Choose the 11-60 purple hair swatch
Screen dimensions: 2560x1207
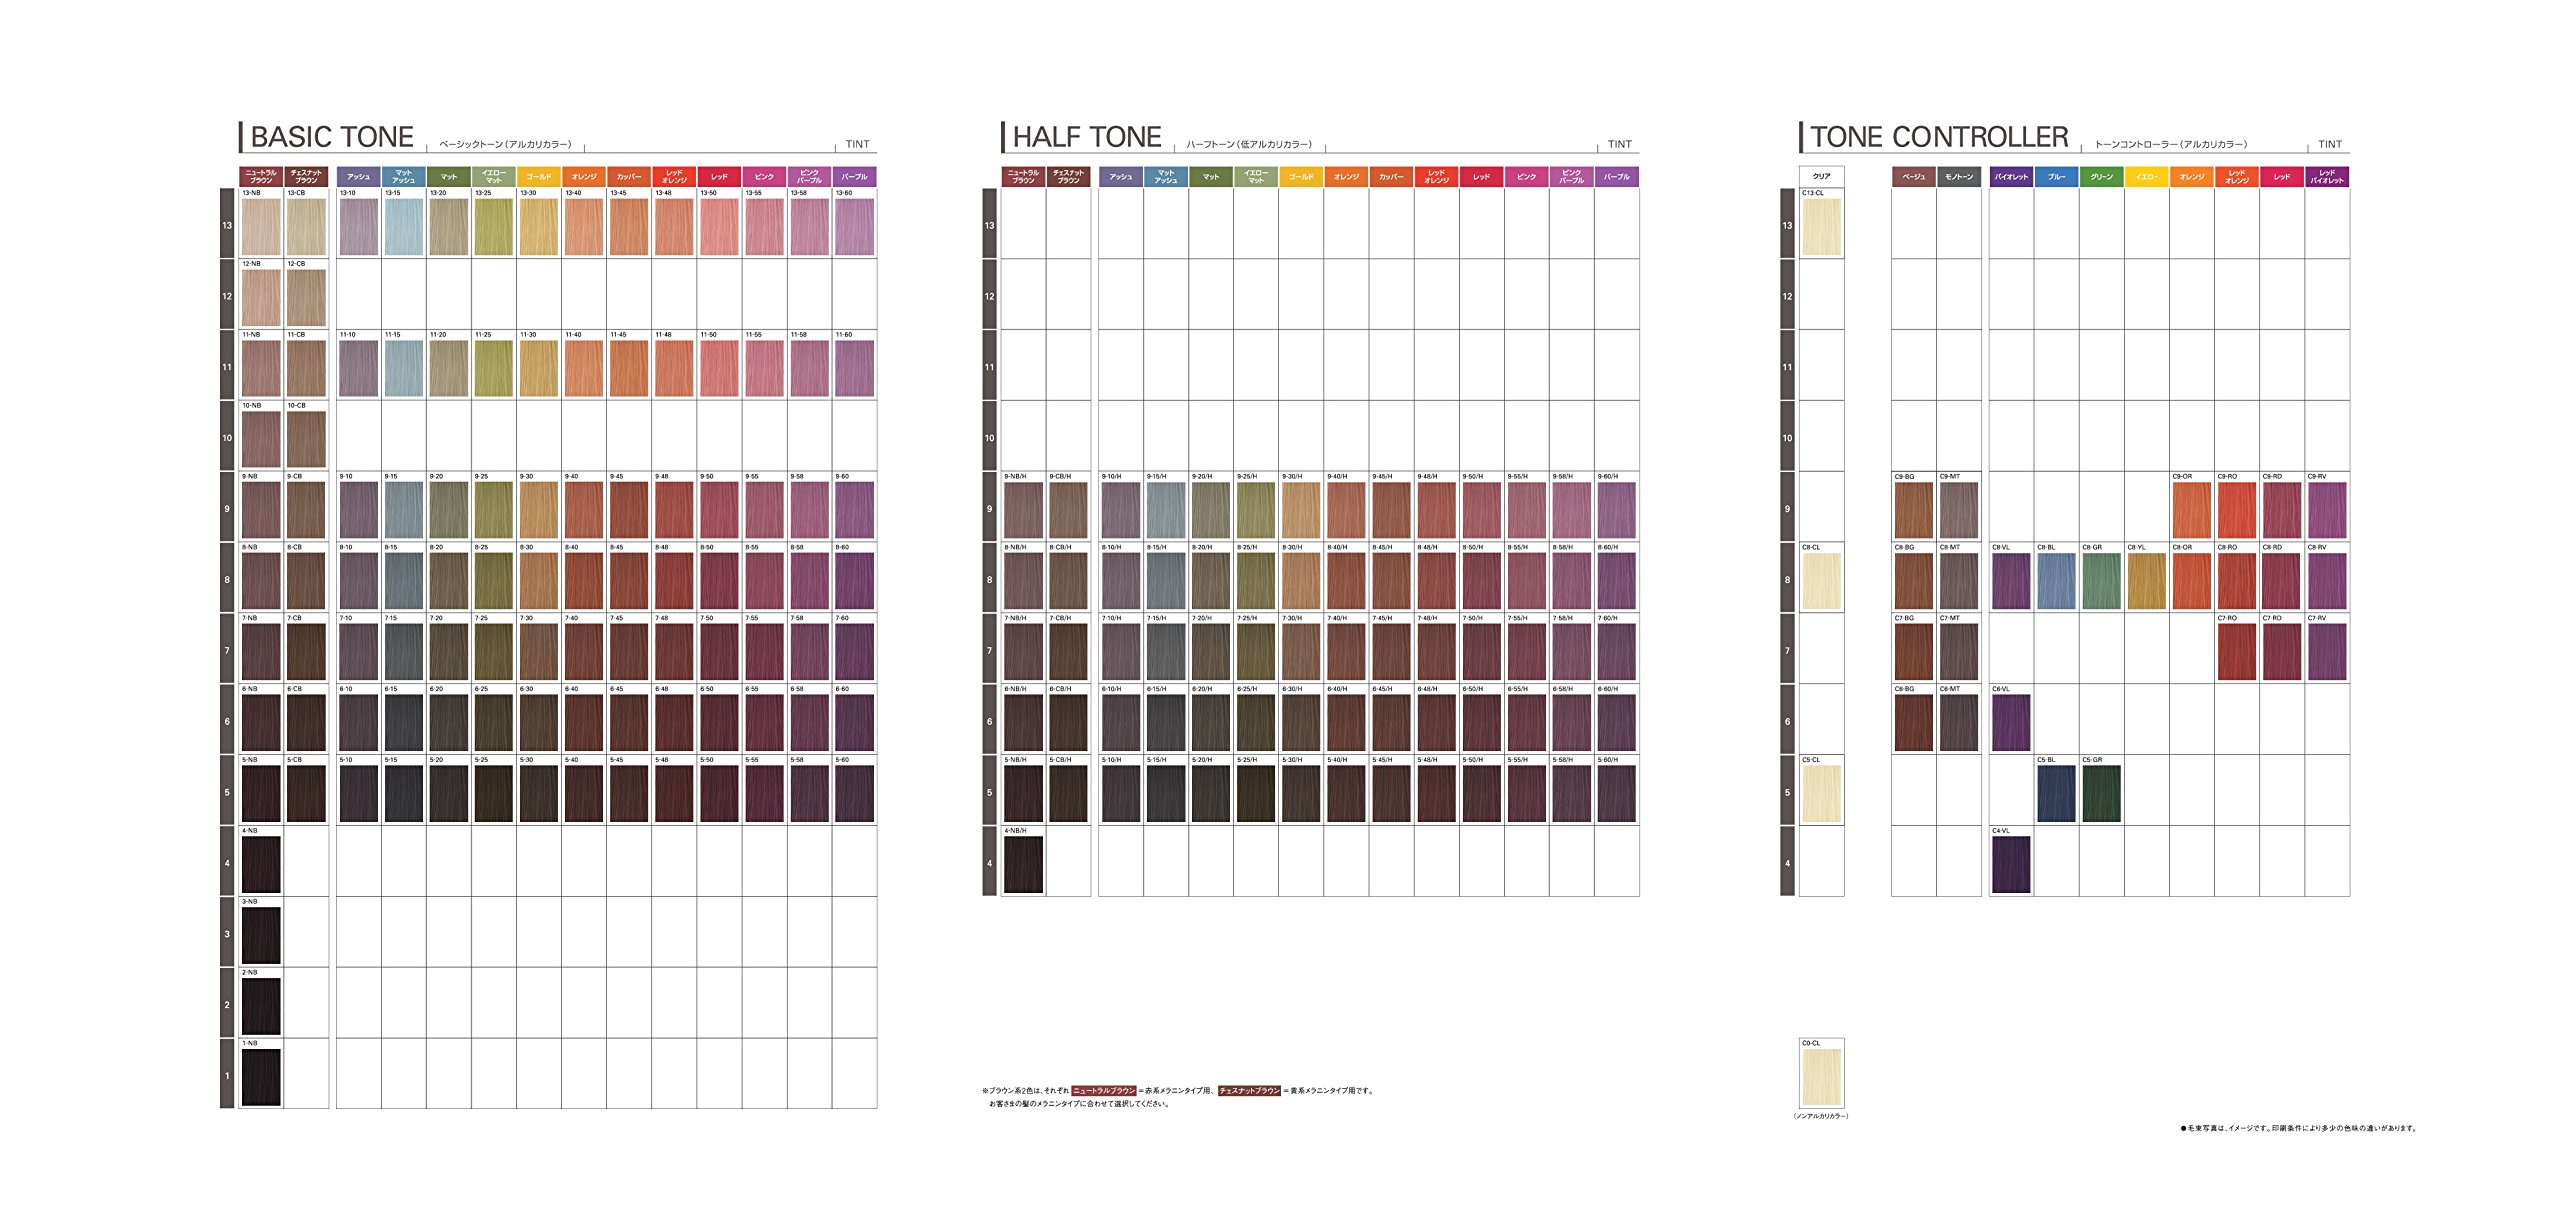click(854, 368)
